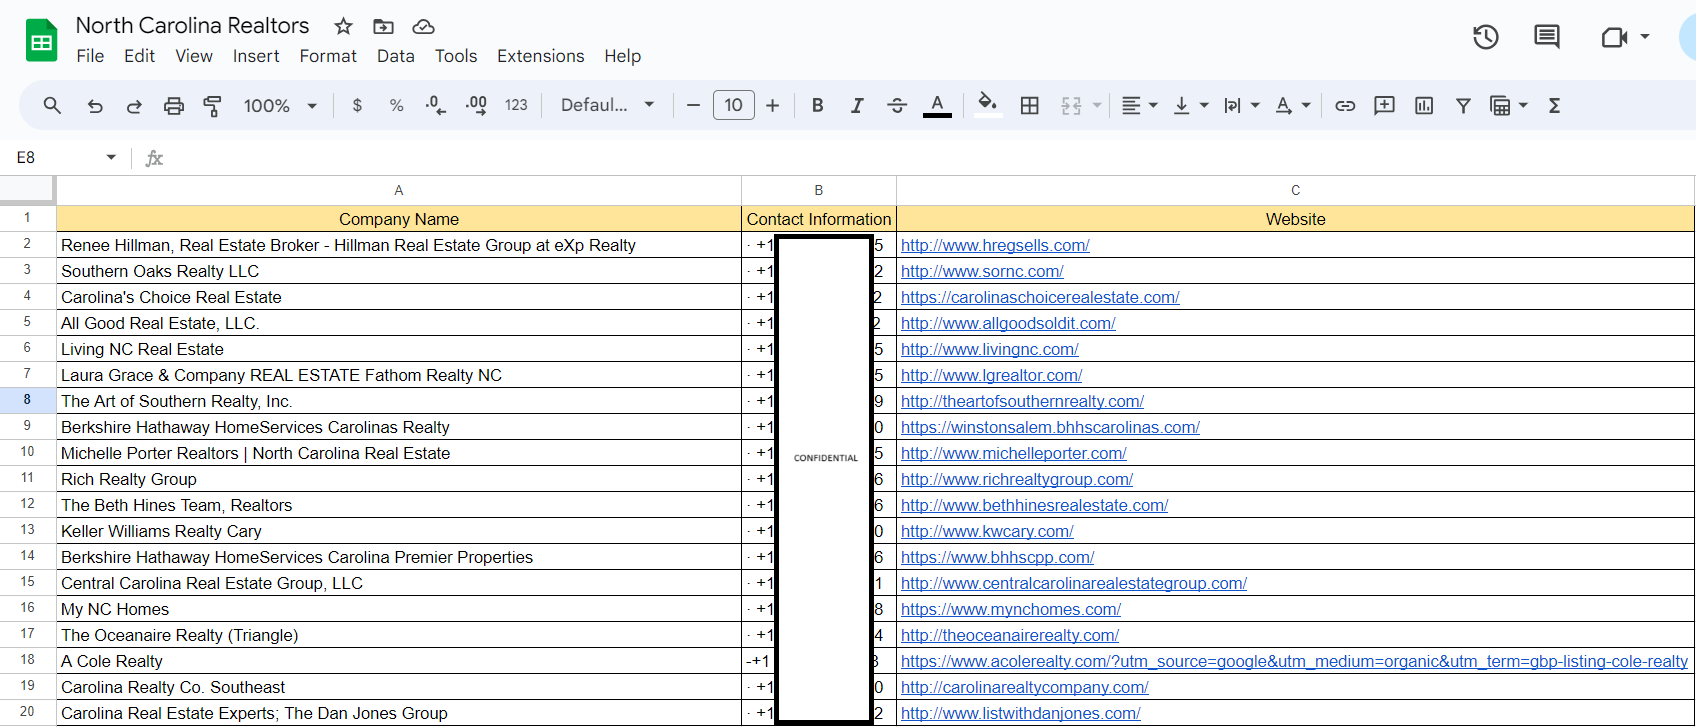Format as percent

[x=397, y=105]
